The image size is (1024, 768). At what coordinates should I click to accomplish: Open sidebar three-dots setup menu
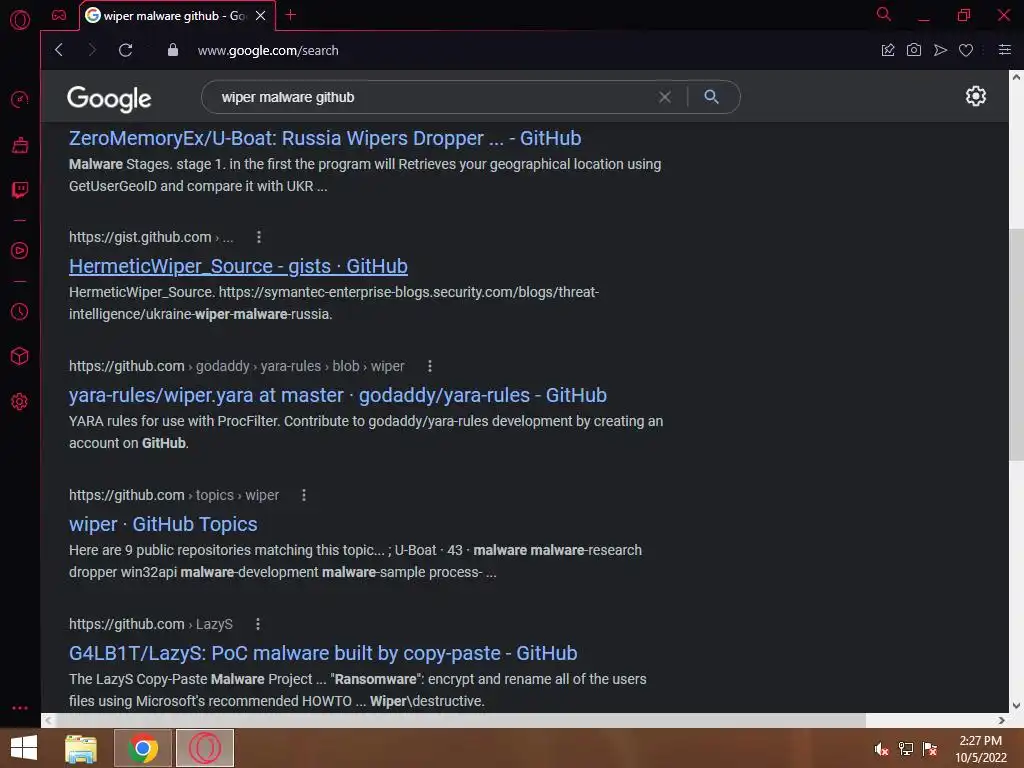point(20,707)
